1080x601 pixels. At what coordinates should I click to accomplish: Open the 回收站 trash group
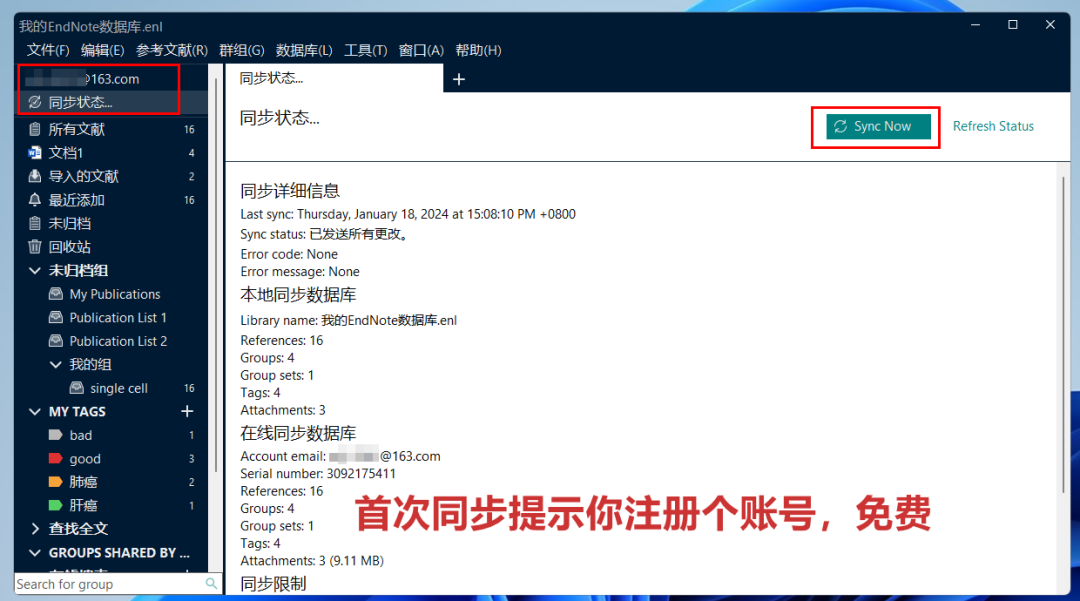point(111,246)
